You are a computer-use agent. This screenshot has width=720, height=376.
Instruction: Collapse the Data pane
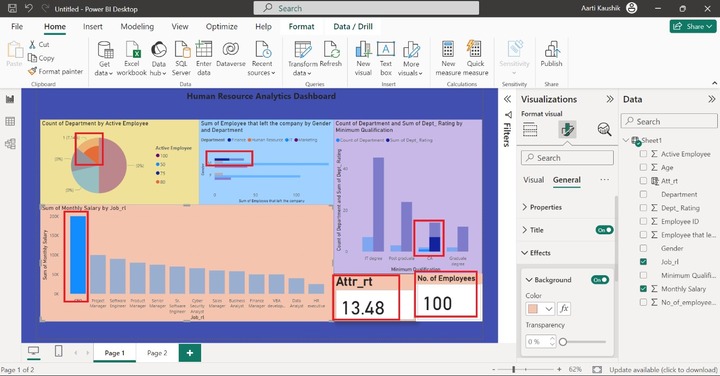tap(711, 99)
